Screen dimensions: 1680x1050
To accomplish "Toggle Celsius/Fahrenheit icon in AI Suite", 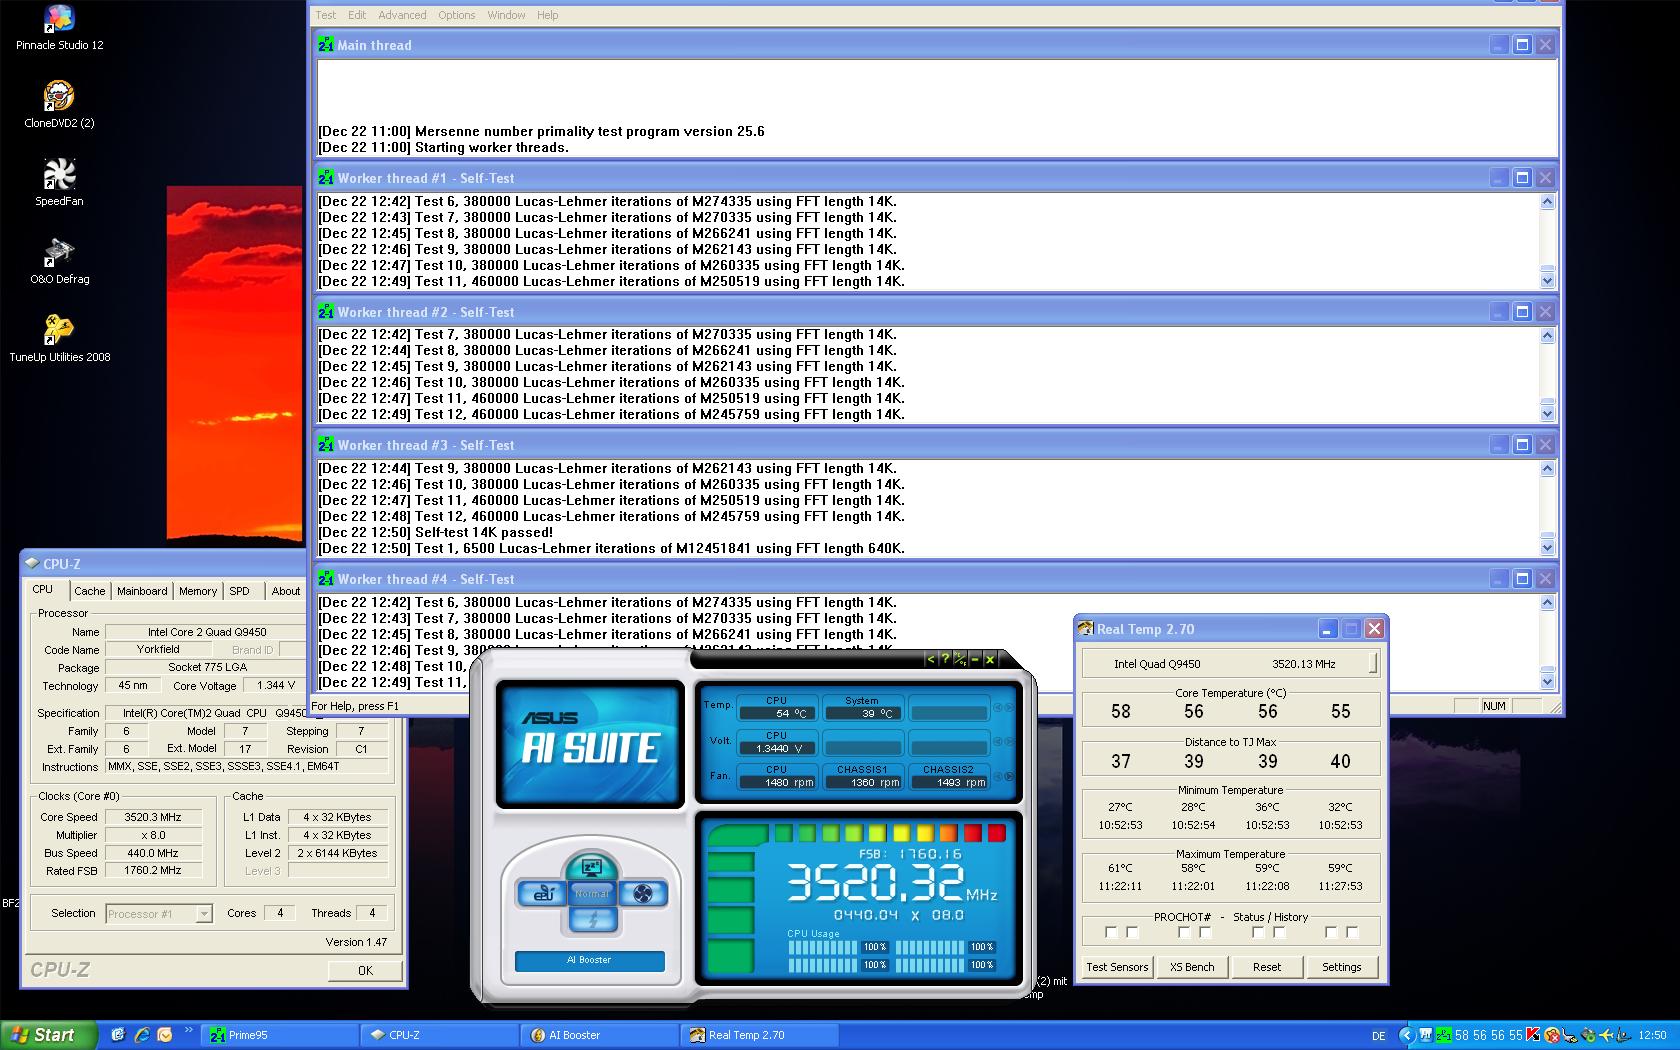I will 960,659.
